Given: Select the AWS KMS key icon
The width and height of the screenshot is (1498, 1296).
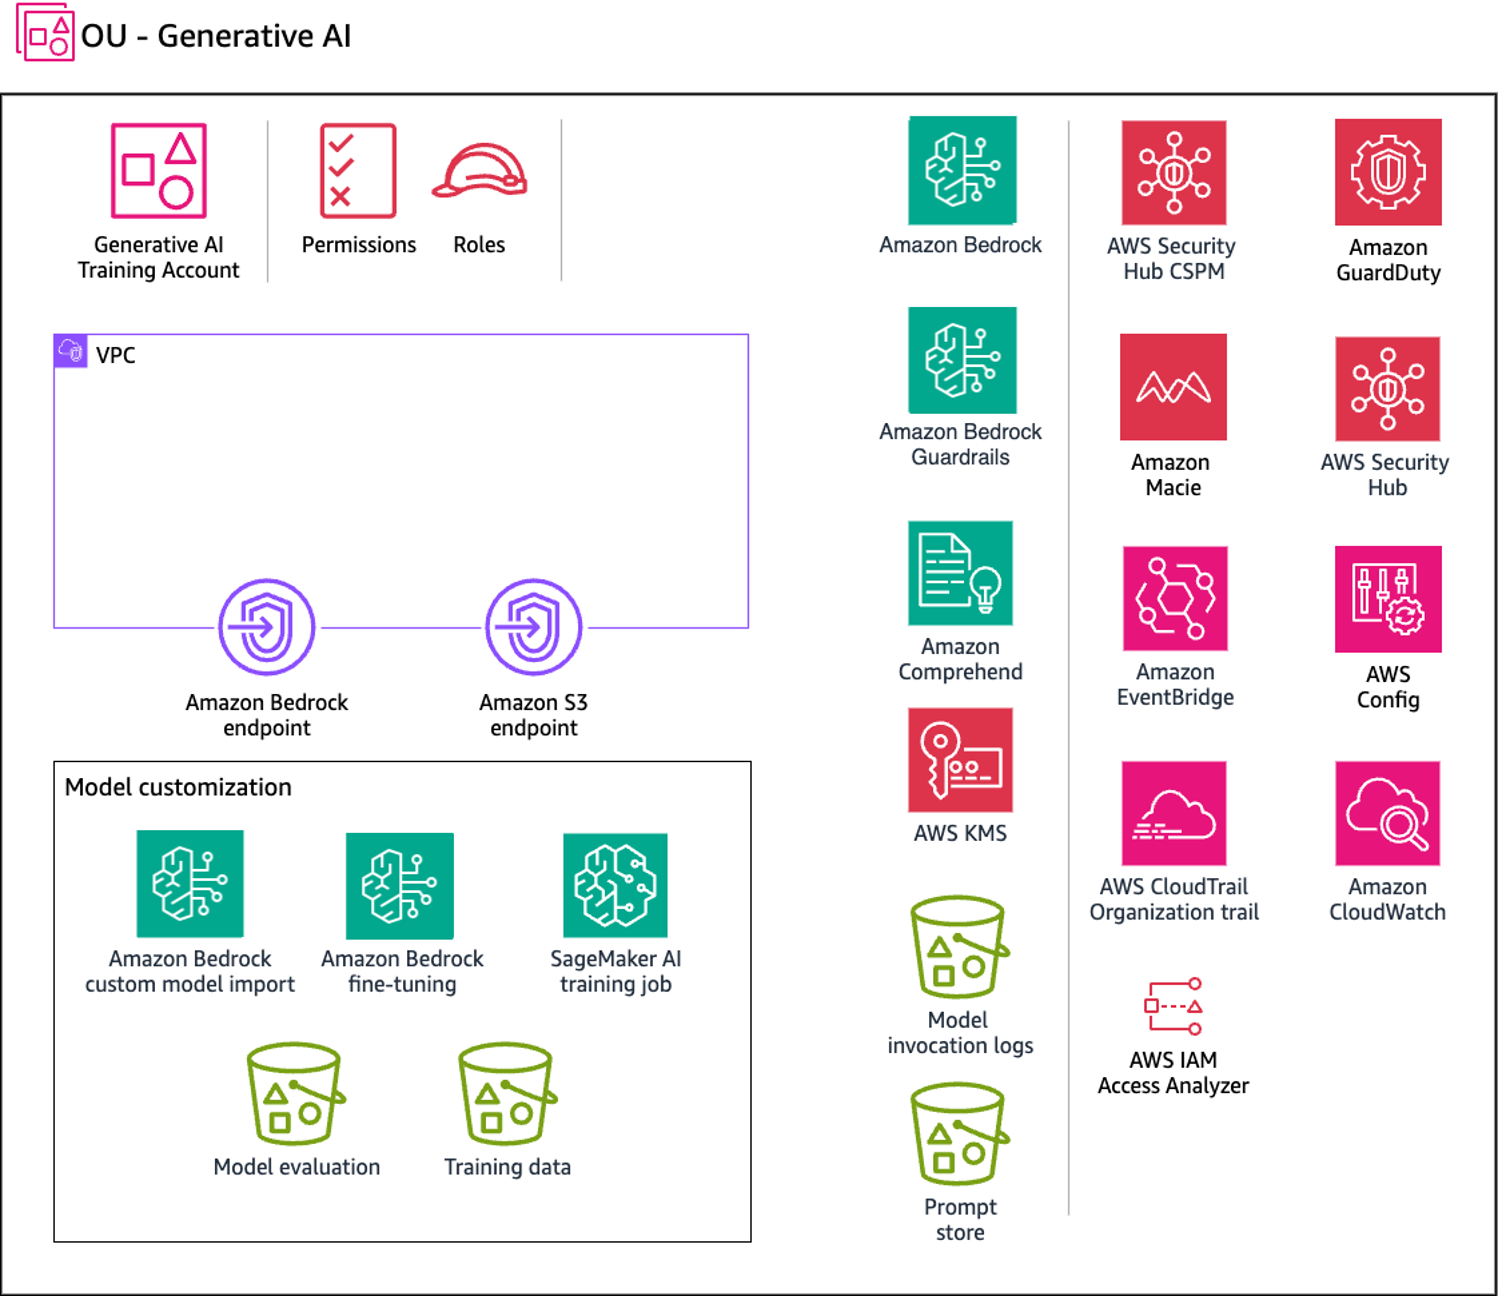Looking at the screenshot, I should pos(960,760).
